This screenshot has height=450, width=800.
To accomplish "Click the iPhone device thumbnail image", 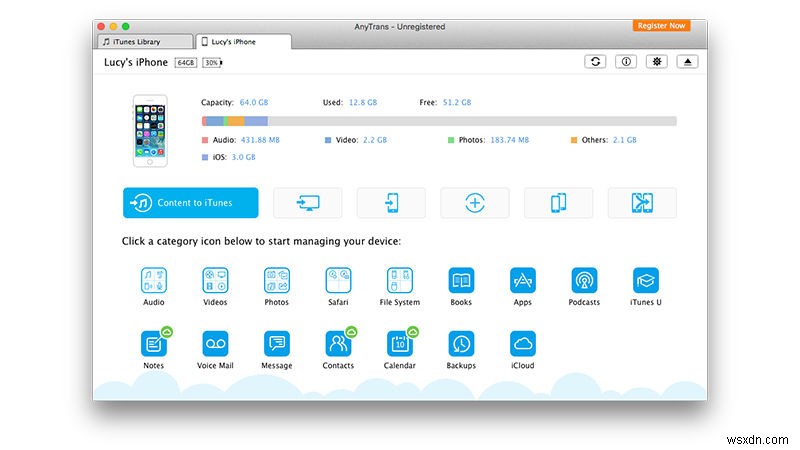I will (x=150, y=131).
